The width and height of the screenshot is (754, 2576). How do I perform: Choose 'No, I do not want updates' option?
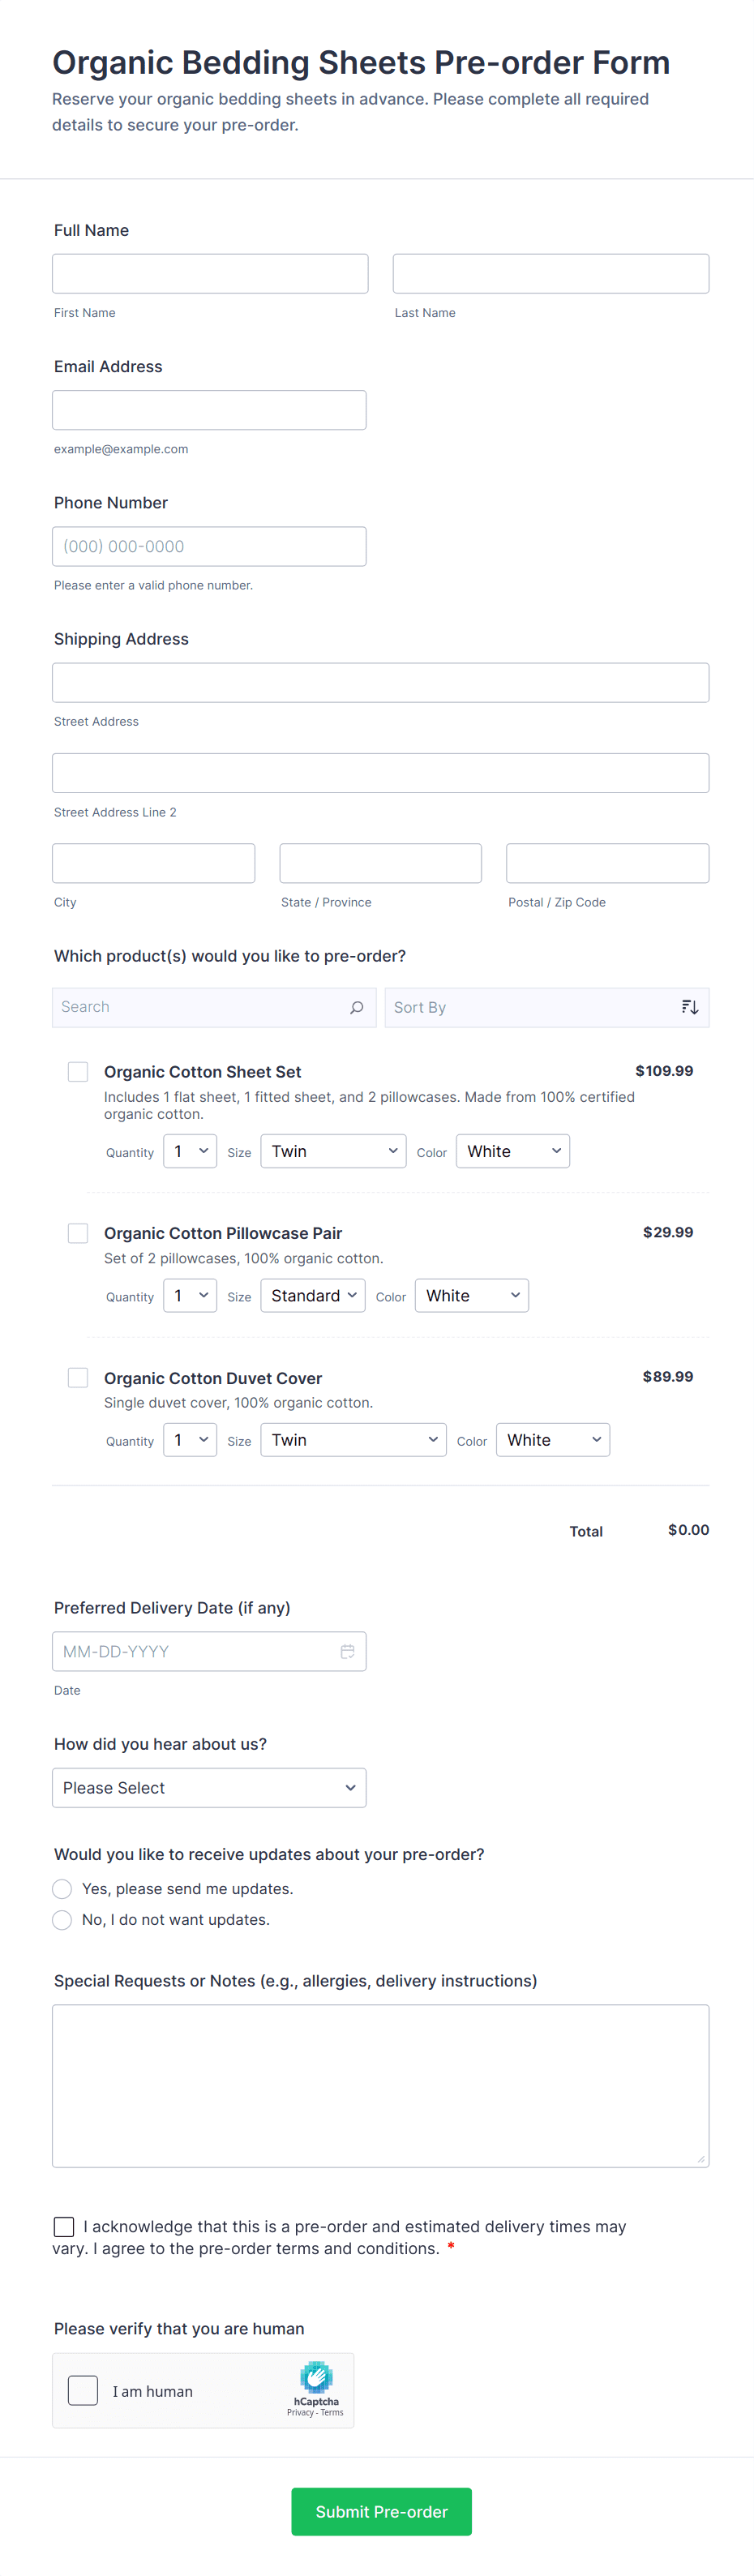tap(62, 1919)
